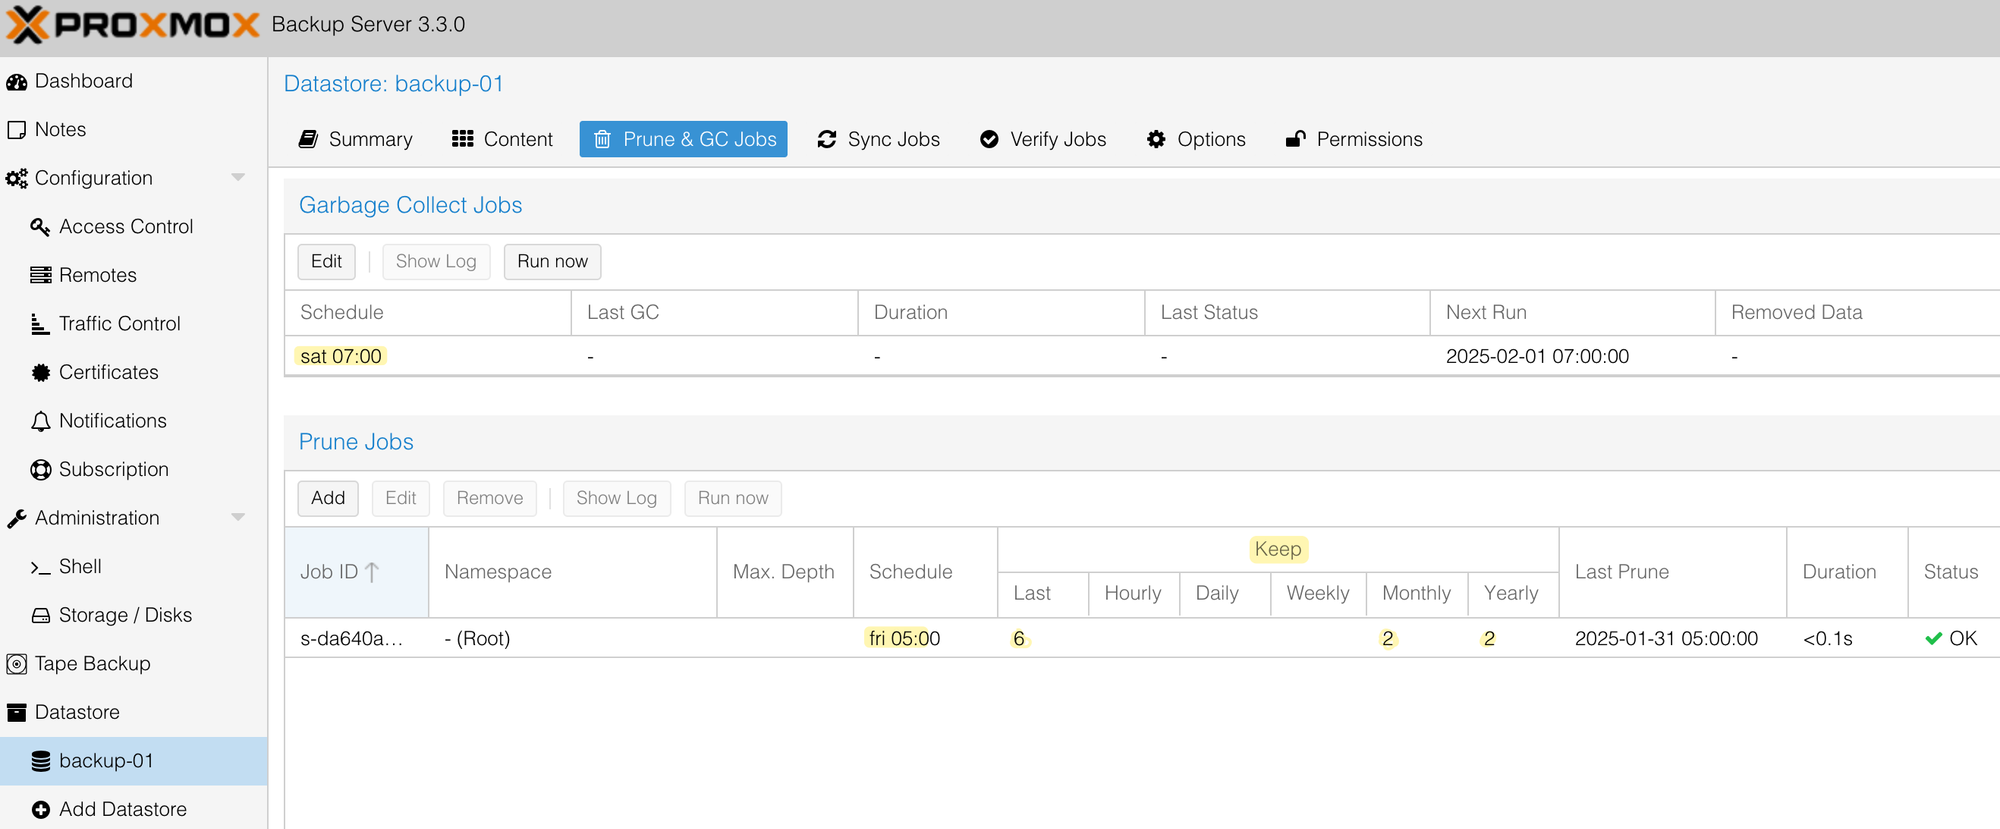
Task: Select the s-da640a... prune job row
Action: [x=1142, y=638]
